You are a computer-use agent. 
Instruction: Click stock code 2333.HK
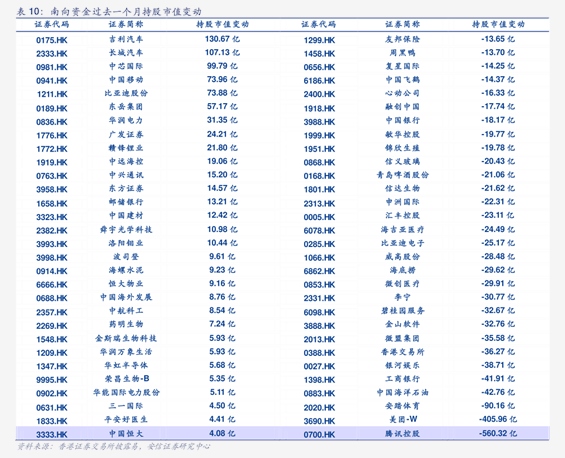point(52,54)
